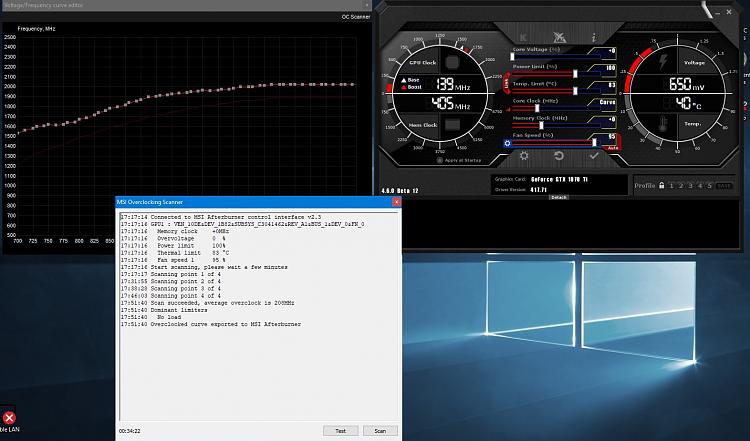Screen dimensions: 750x441
Task: Click the OC Scanner airplane icon in Afterburner
Action: tap(559, 37)
